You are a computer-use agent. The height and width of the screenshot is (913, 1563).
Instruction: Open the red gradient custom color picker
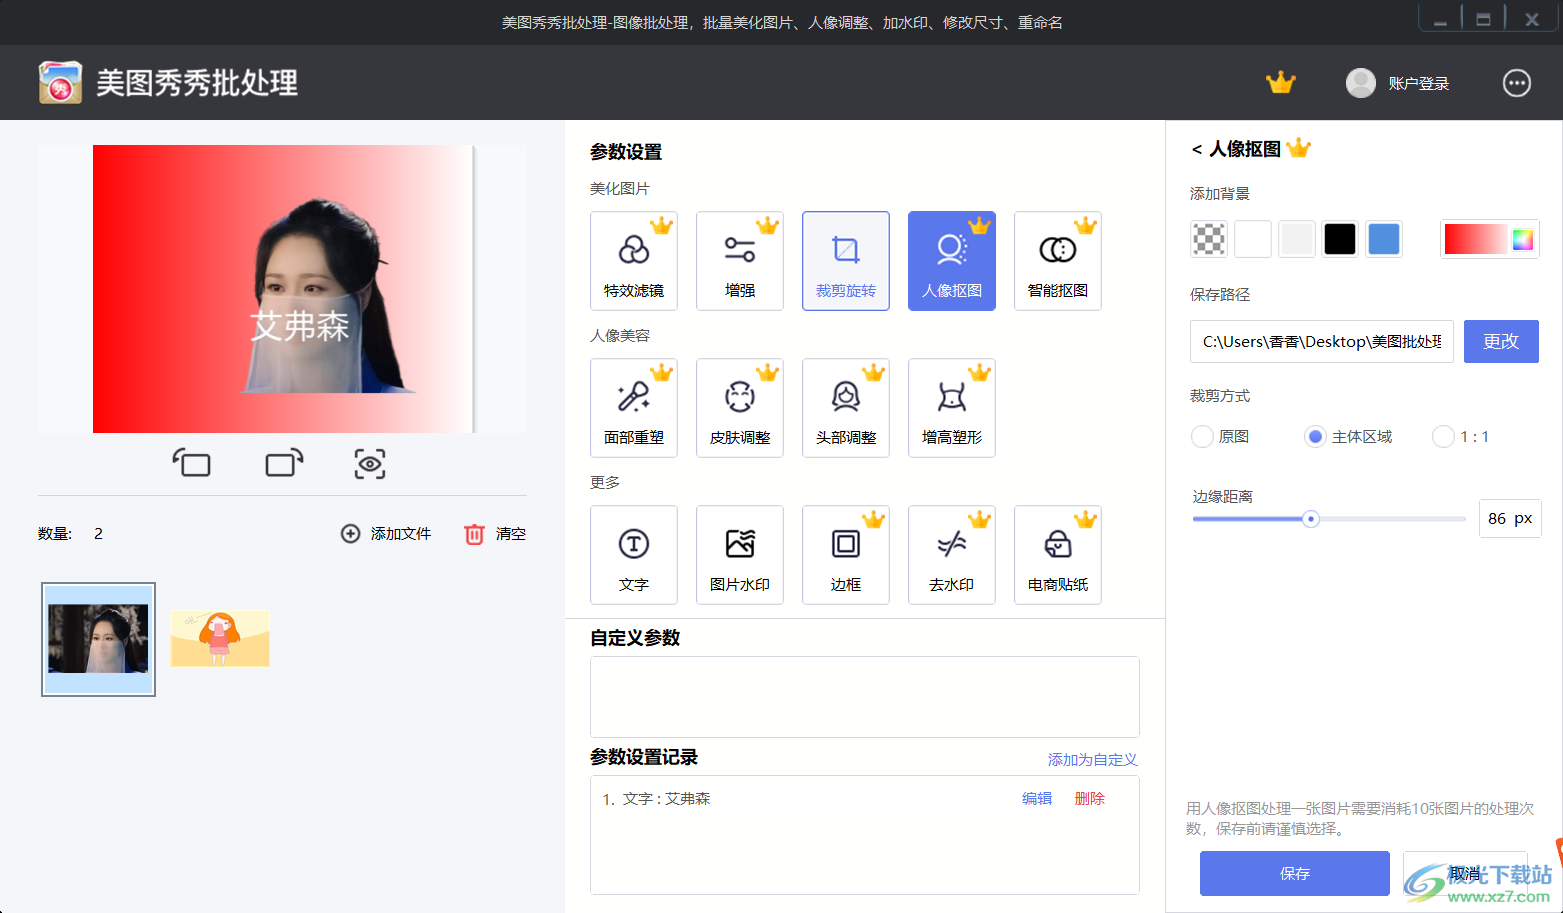(x=1489, y=239)
